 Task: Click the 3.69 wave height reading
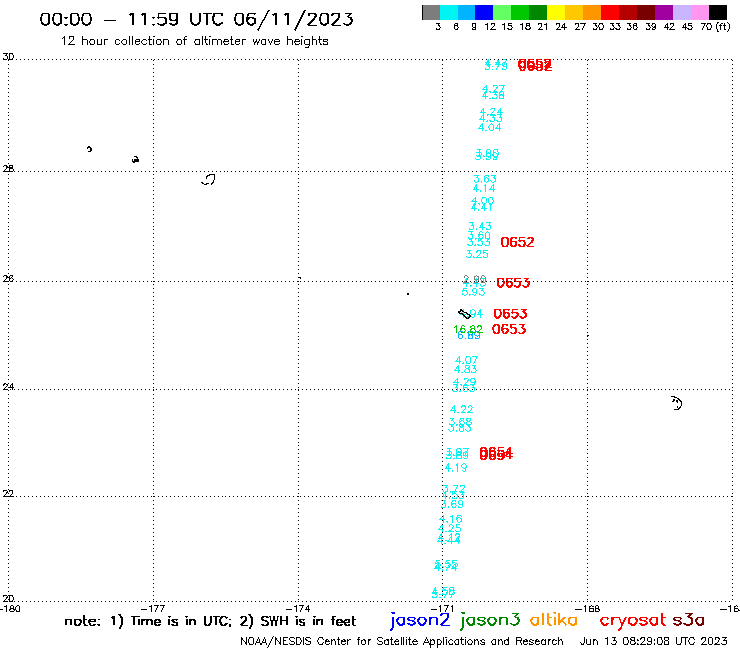[452, 504]
